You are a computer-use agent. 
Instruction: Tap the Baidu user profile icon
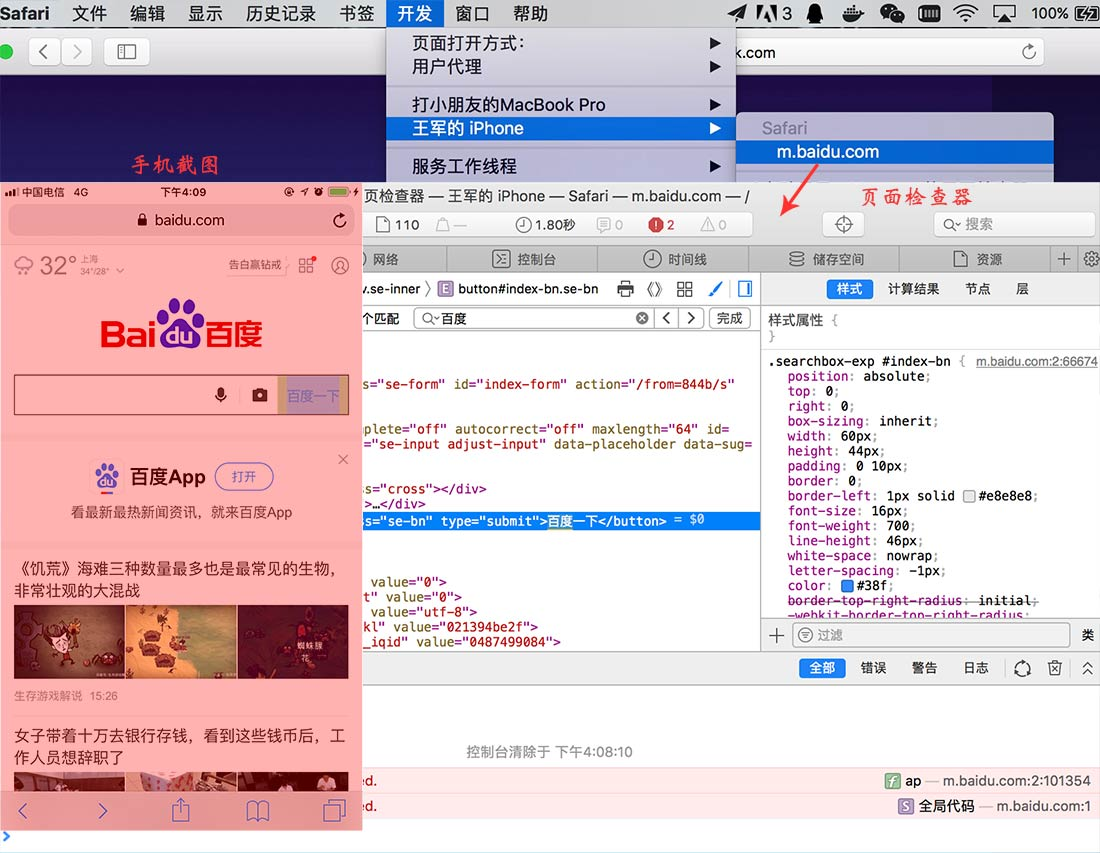[x=340, y=266]
